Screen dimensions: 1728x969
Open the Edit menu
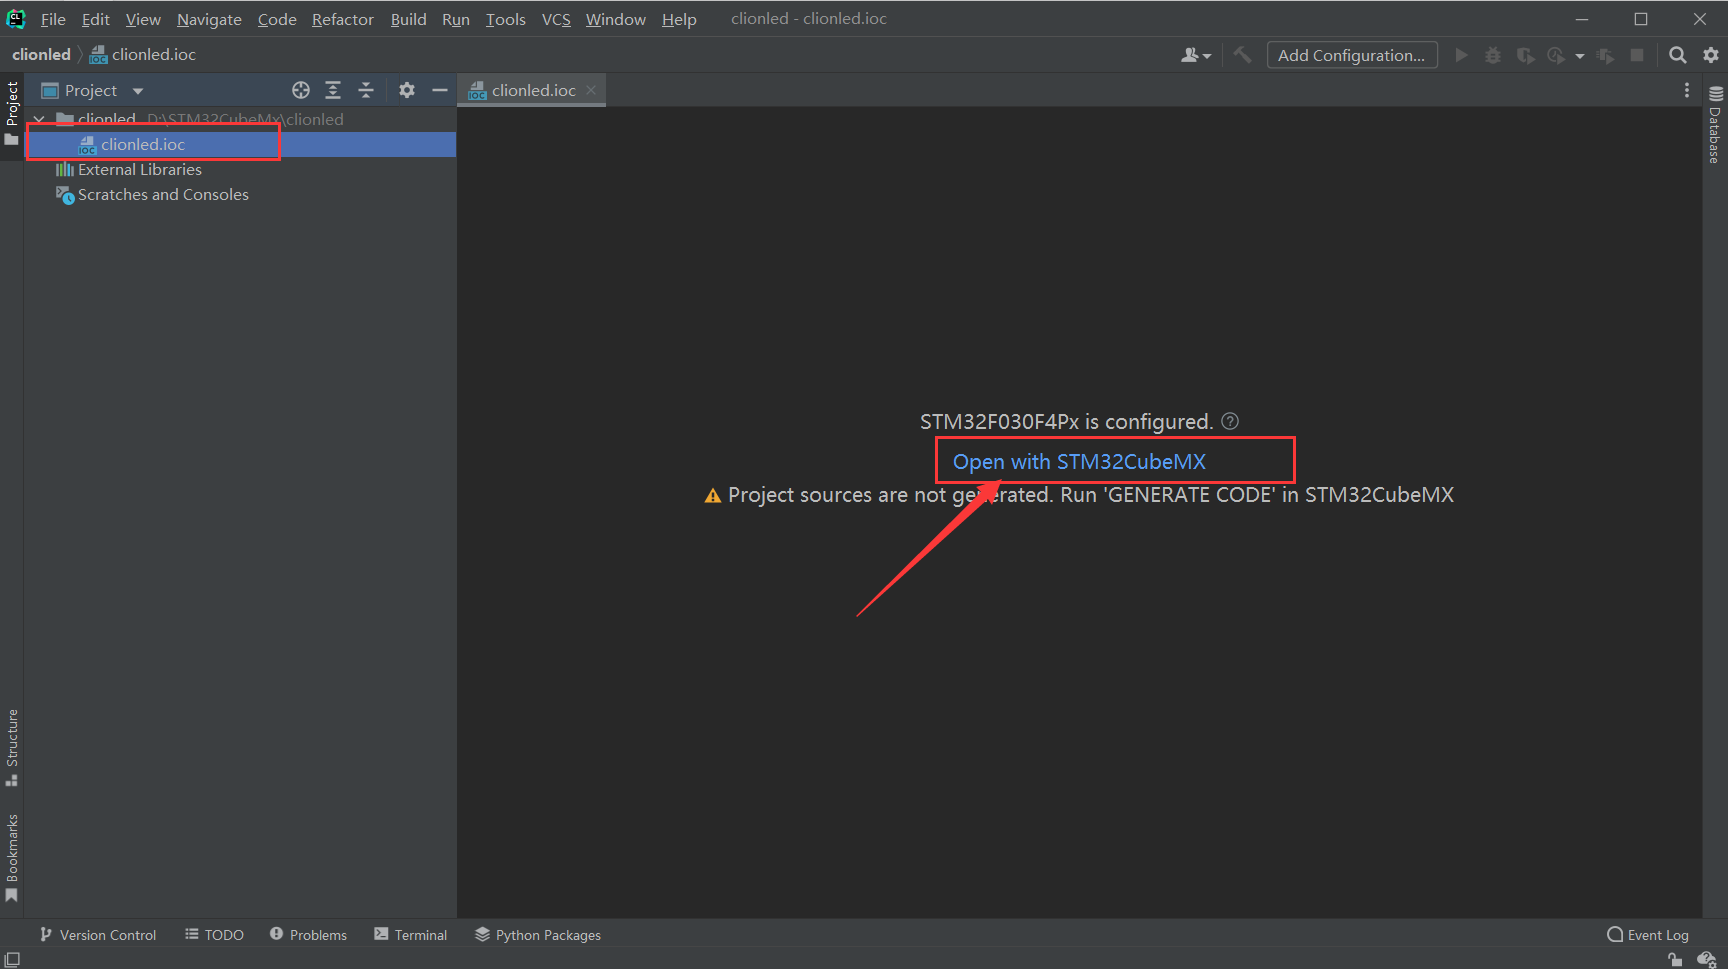[x=96, y=19]
